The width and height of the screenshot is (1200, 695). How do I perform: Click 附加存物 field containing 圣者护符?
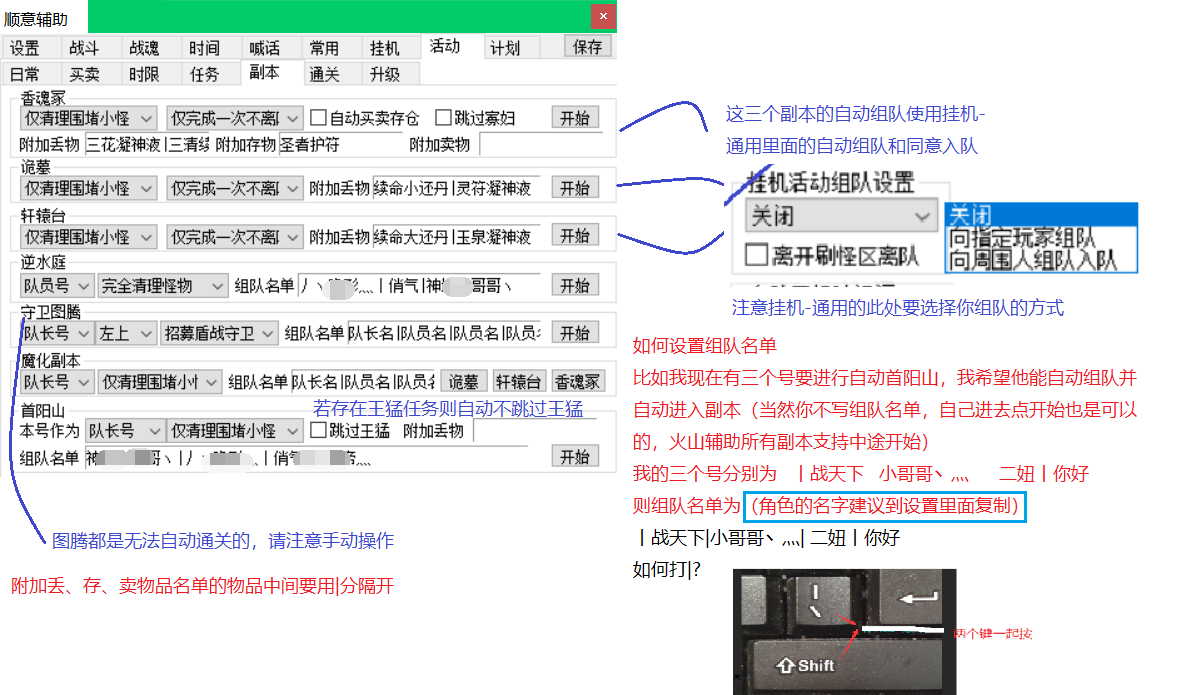point(338,144)
